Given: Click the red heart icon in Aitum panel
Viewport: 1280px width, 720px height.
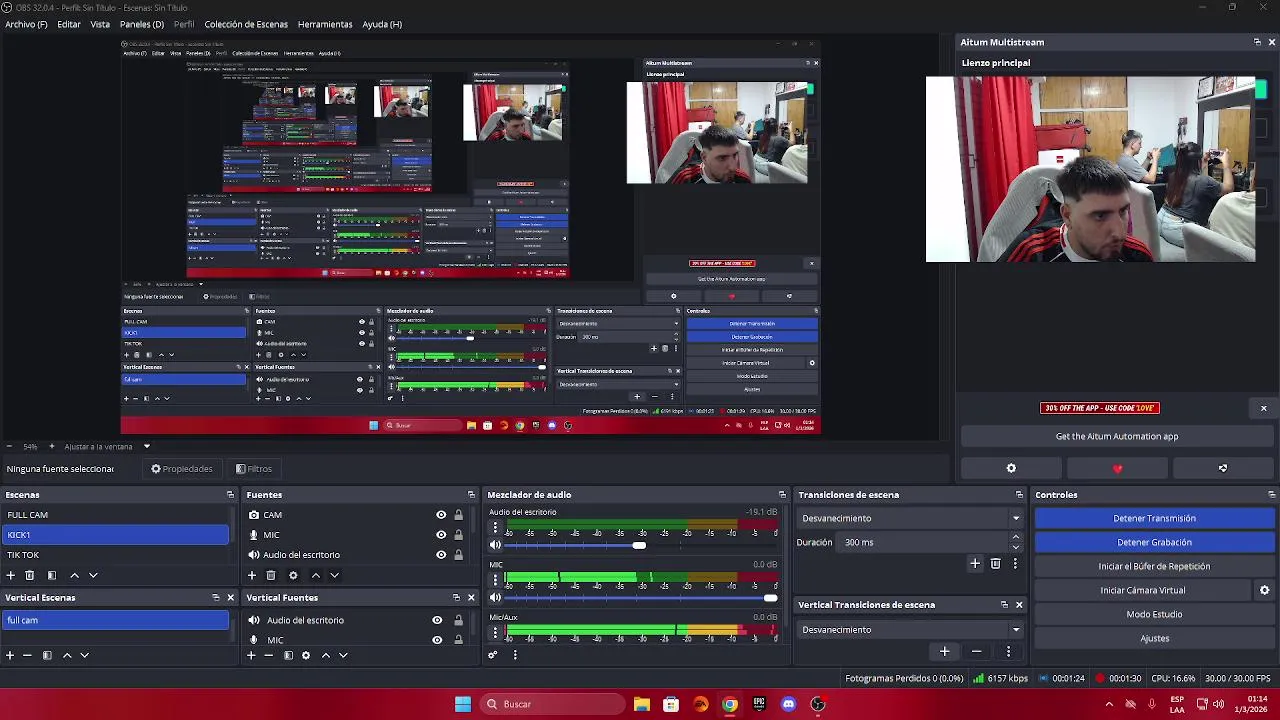Looking at the screenshot, I should (1117, 468).
